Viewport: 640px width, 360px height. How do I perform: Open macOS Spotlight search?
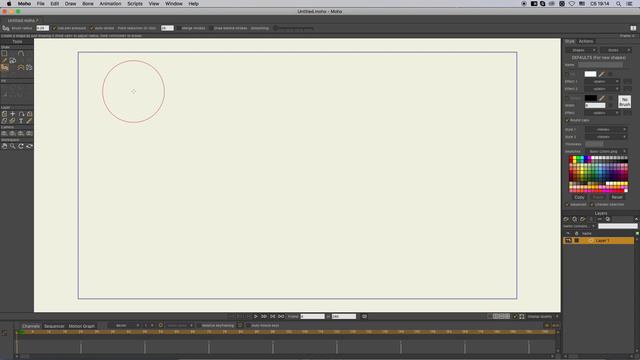(618, 4)
